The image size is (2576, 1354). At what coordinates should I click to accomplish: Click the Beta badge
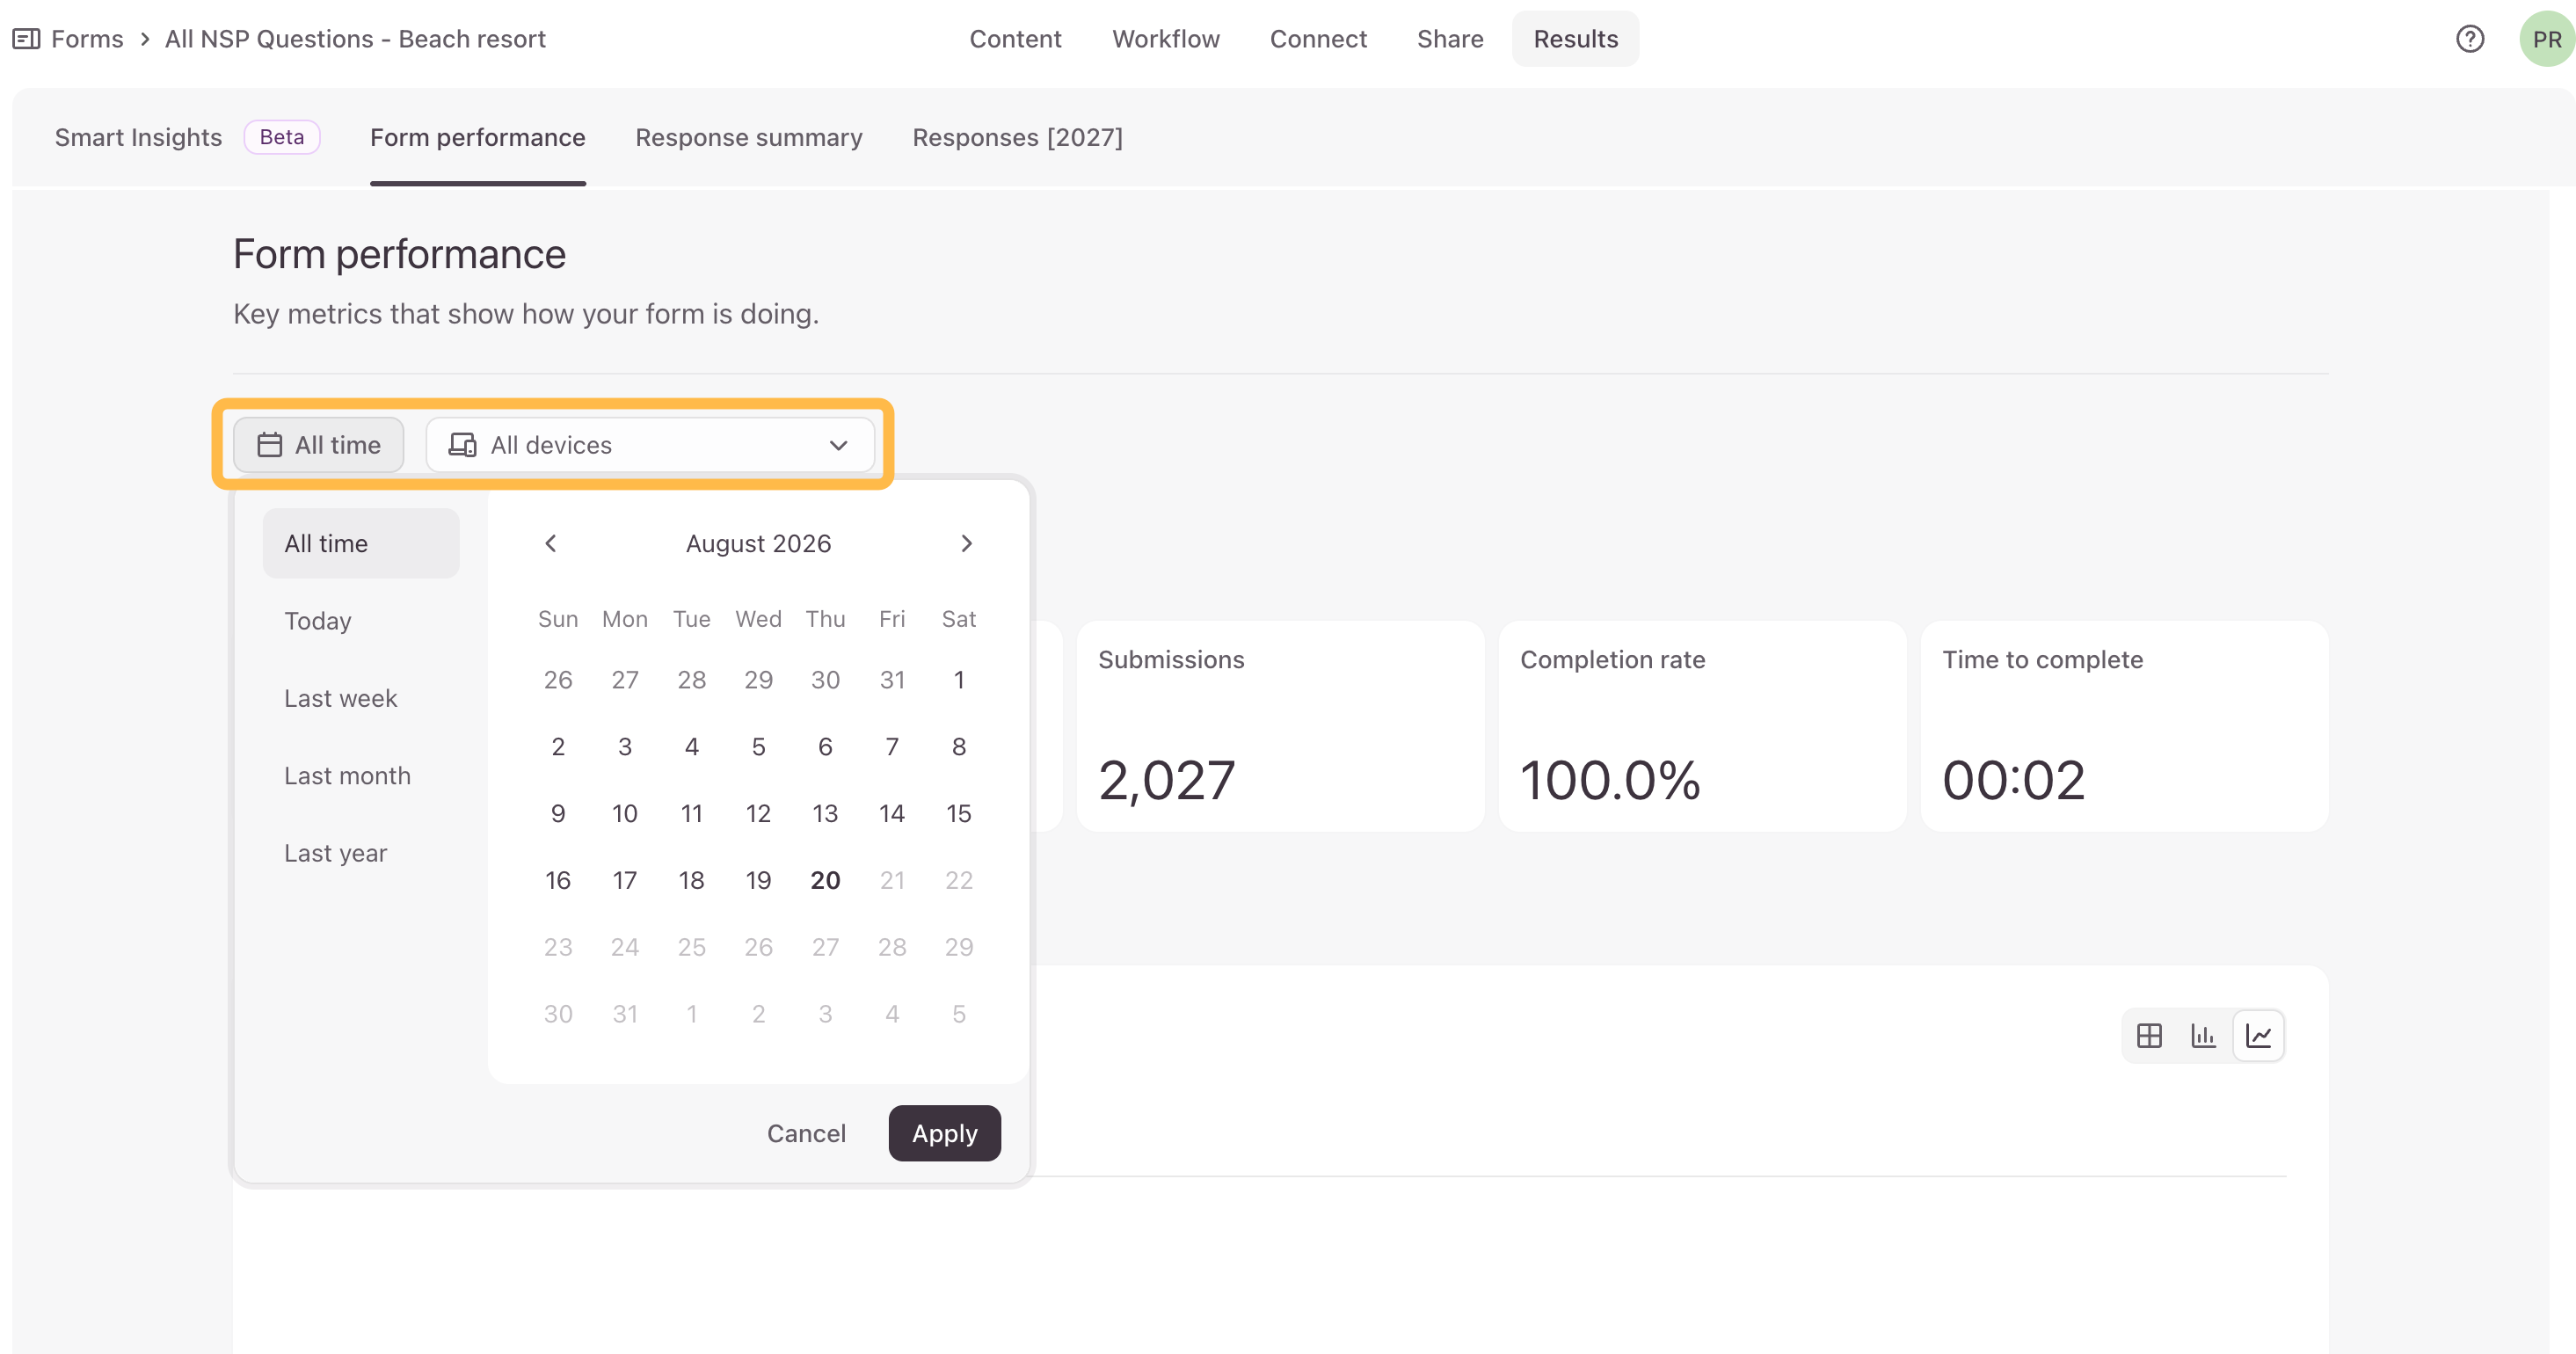[x=282, y=137]
